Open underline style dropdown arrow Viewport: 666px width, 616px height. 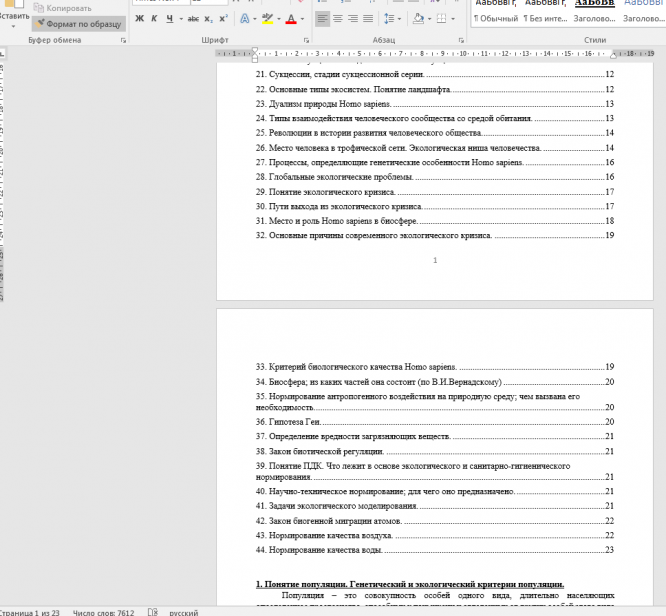click(181, 19)
